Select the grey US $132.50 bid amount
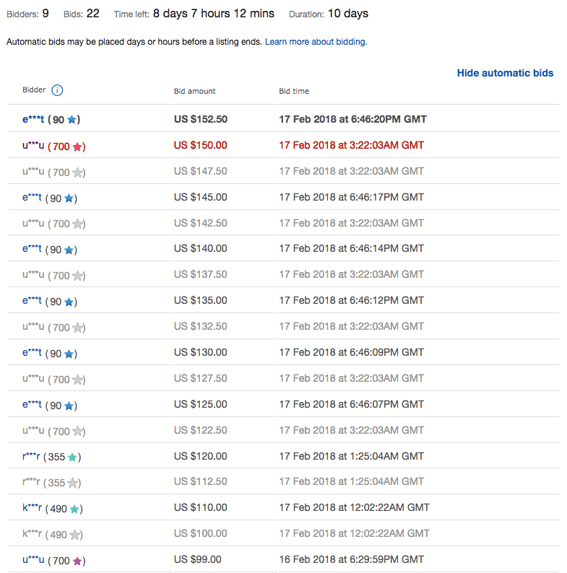 201,326
